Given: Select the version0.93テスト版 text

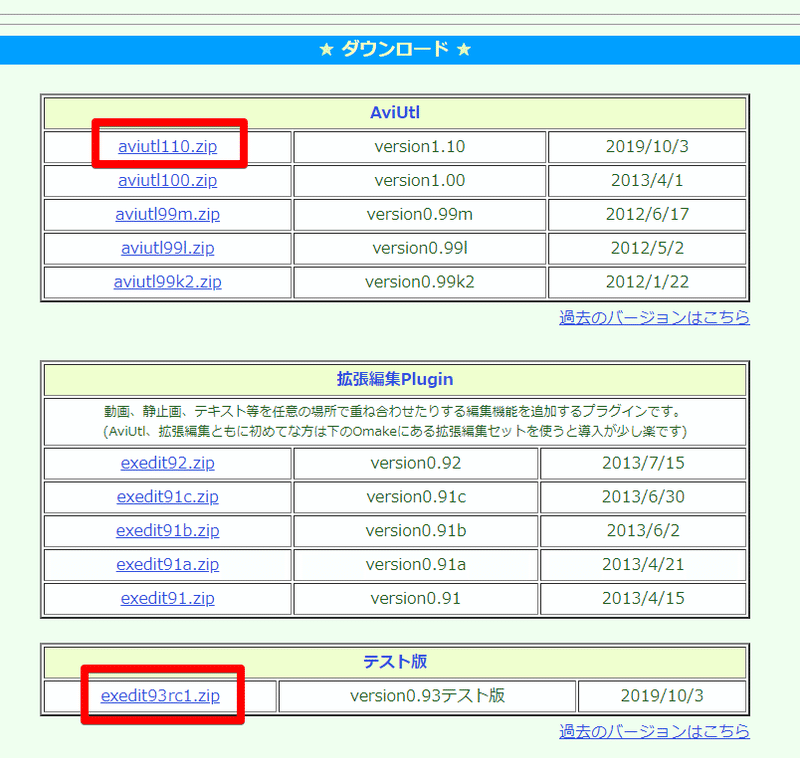Looking at the screenshot, I should 427,696.
